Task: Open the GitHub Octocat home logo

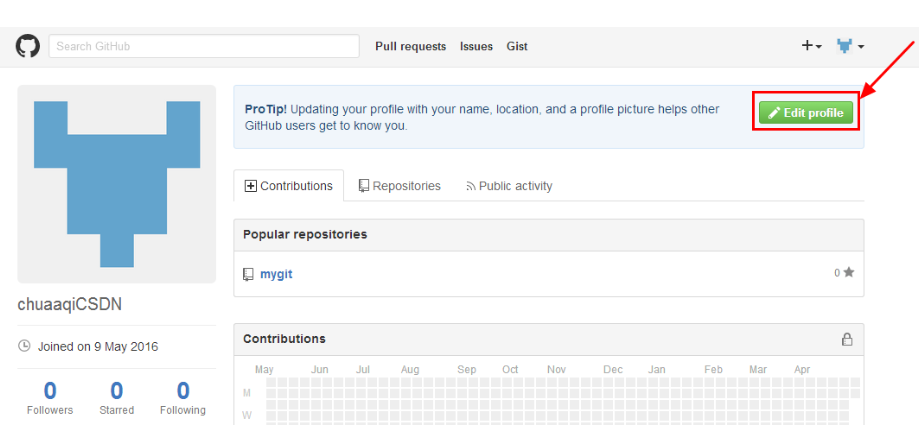Action: click(28, 46)
